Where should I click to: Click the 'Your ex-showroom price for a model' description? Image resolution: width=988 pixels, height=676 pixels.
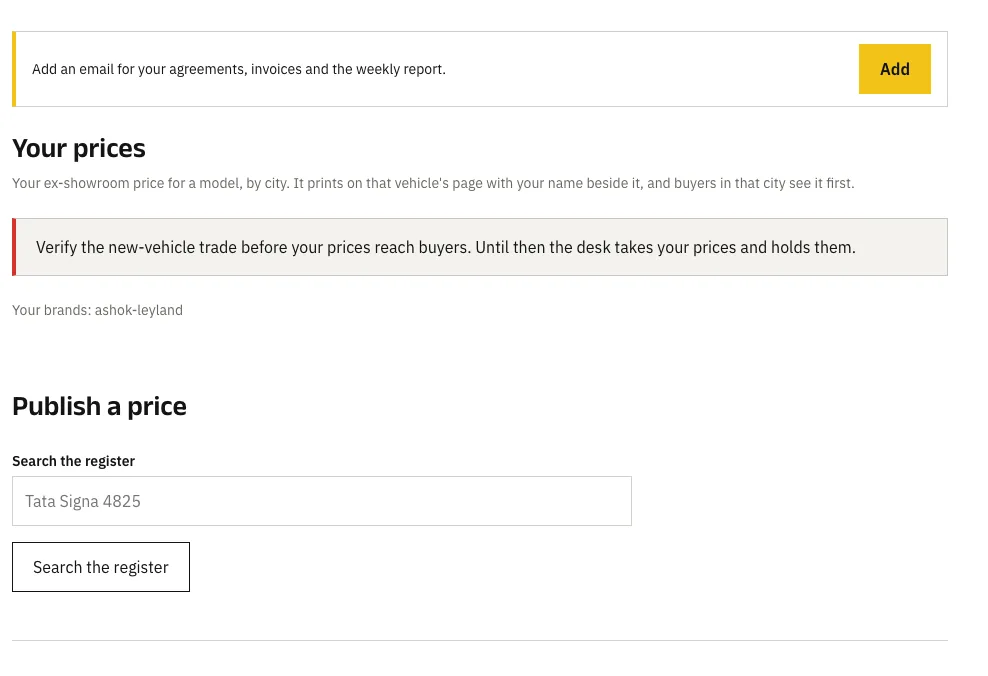pyautogui.click(x=433, y=183)
